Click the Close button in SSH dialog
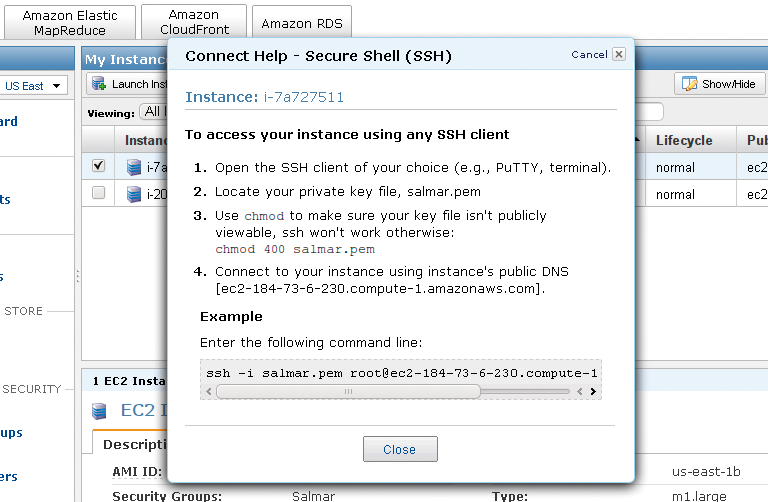 point(400,449)
